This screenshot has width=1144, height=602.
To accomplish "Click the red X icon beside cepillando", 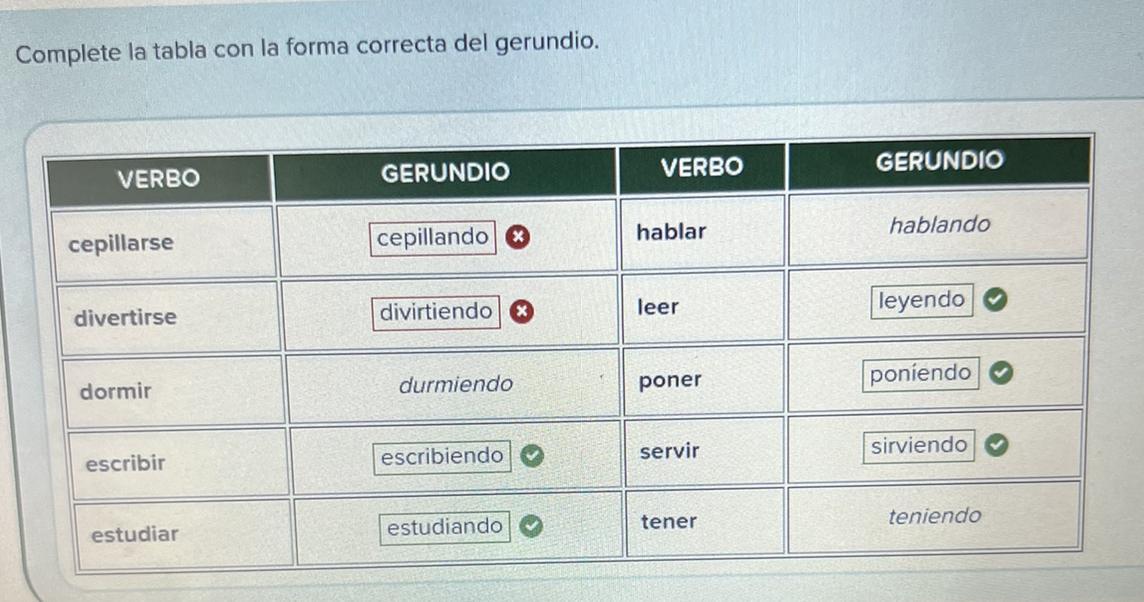I will (x=518, y=237).
